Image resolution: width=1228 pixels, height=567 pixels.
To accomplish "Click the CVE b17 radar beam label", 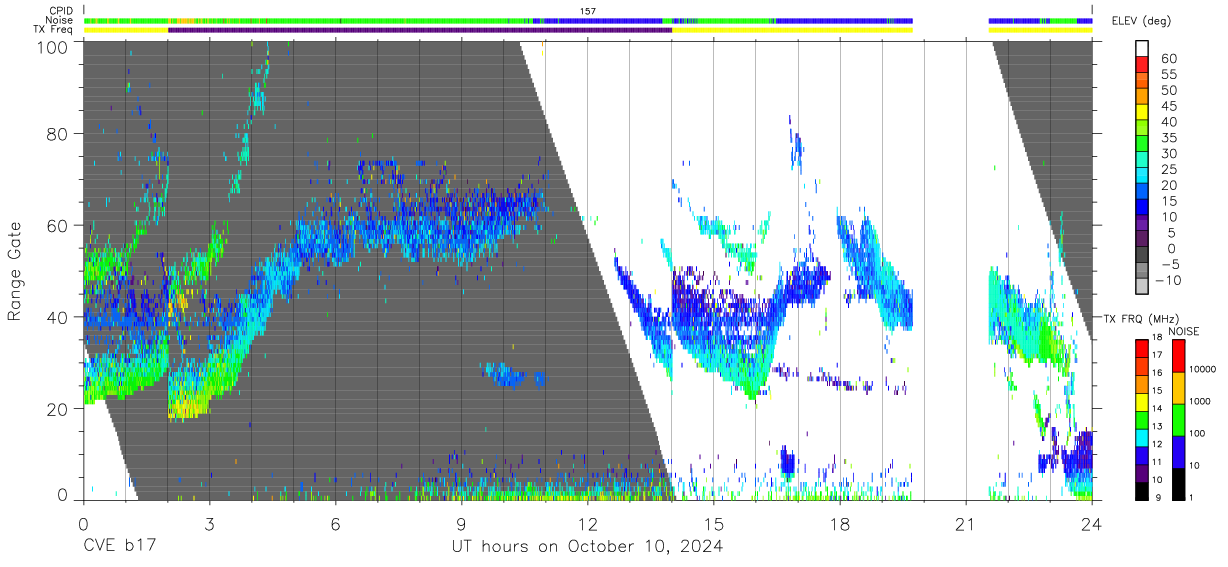I will coord(119,547).
